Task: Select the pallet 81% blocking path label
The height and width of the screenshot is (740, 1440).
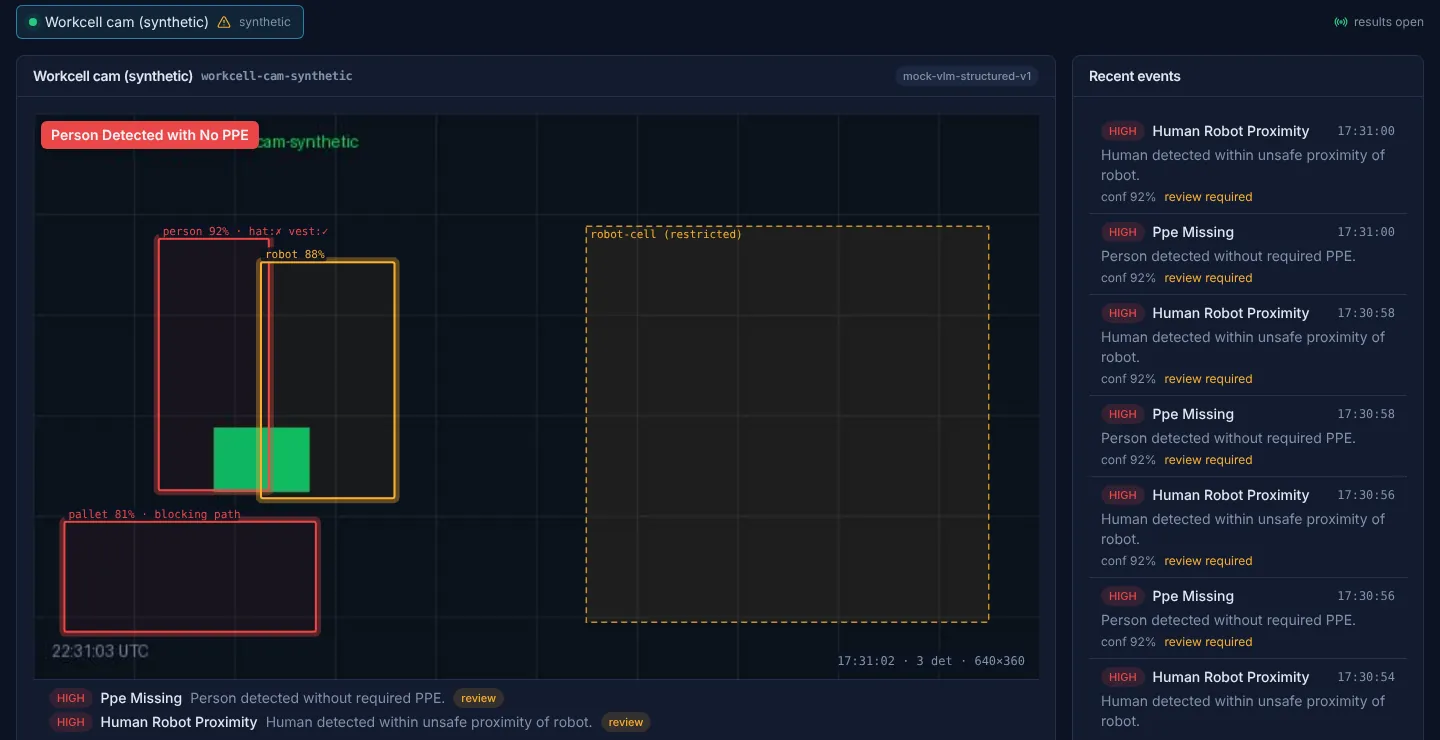Action: click(x=154, y=514)
